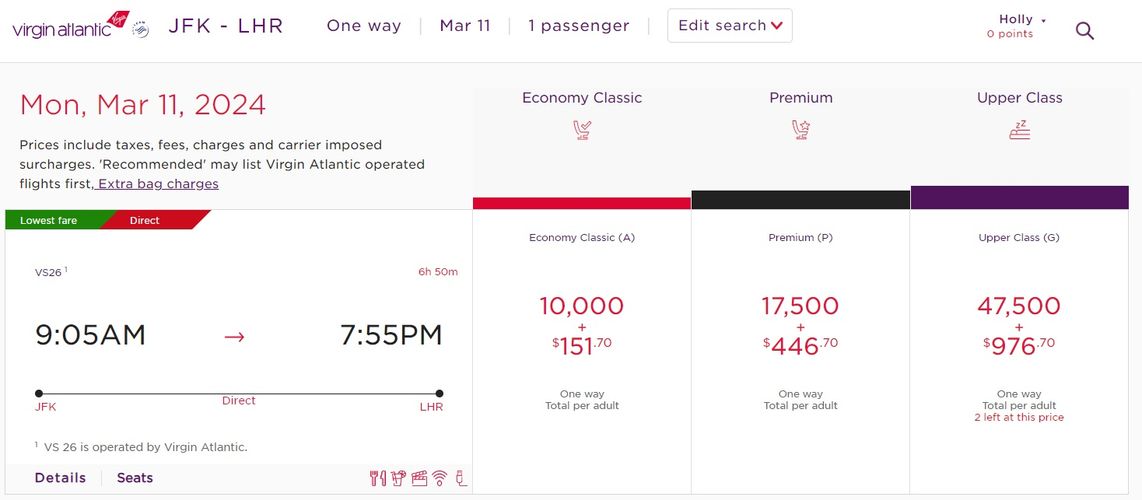Click the Wi-Fi amenity icon
Image resolution: width=1142 pixels, height=500 pixels.
(x=439, y=478)
